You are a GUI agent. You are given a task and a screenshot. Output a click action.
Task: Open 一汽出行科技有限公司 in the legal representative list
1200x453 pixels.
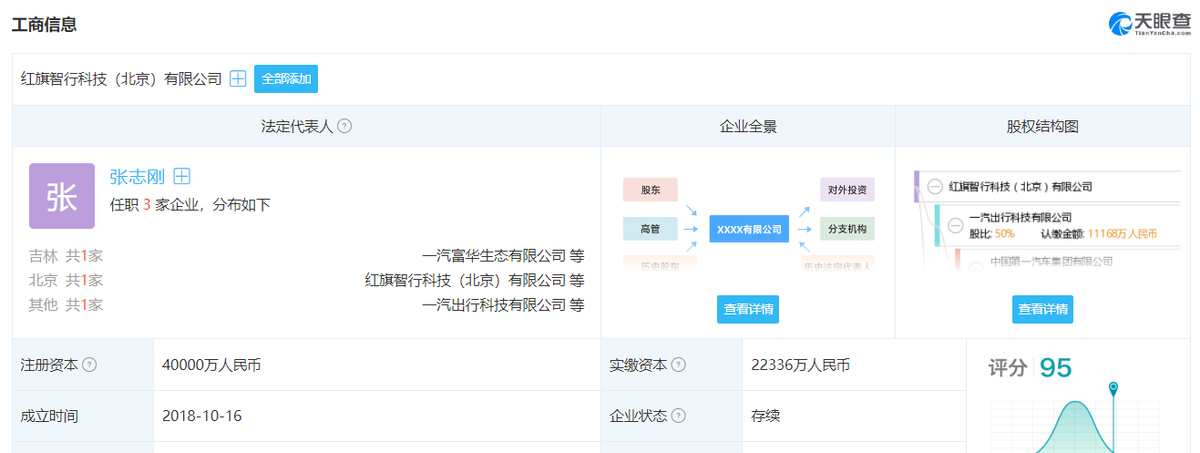(x=493, y=305)
